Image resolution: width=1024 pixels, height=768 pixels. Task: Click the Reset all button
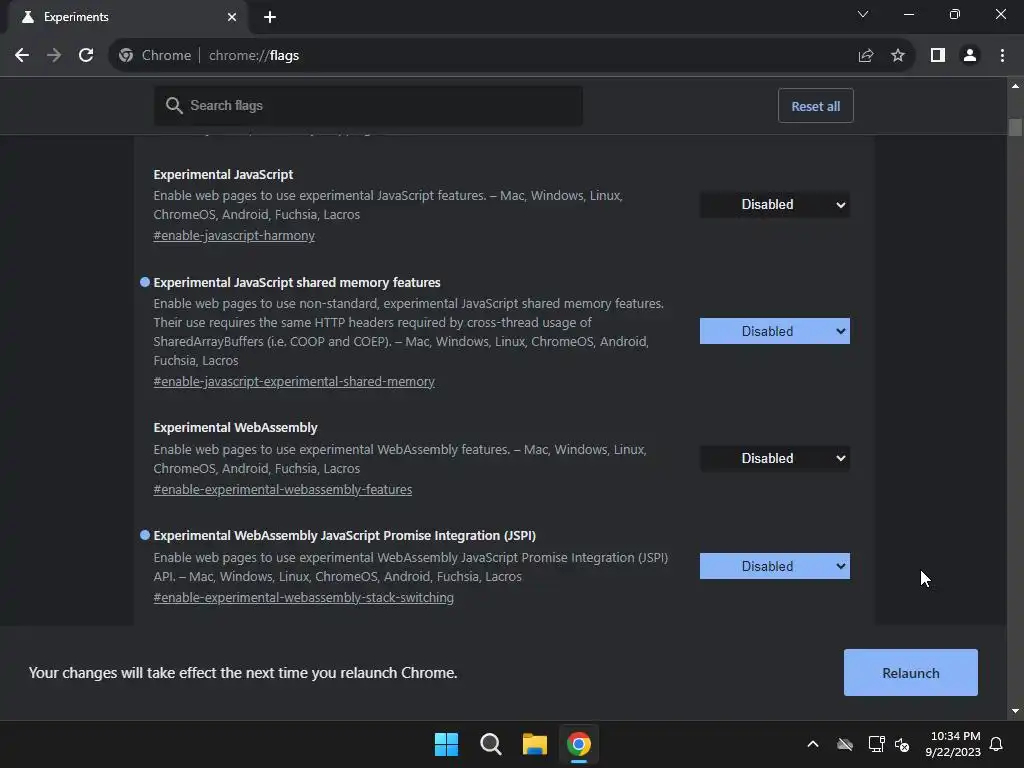pos(816,106)
